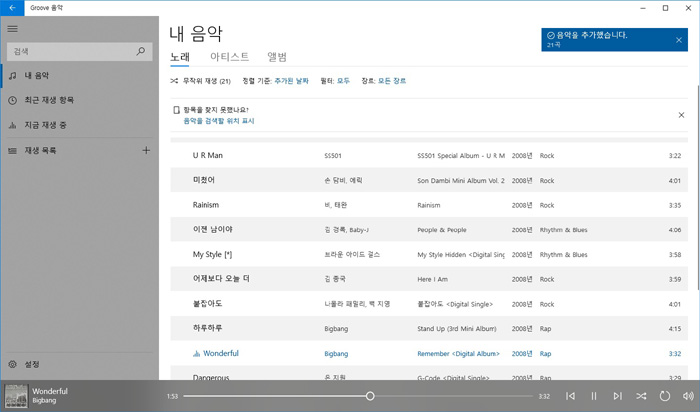Select song 하루하루

[x=207, y=329]
